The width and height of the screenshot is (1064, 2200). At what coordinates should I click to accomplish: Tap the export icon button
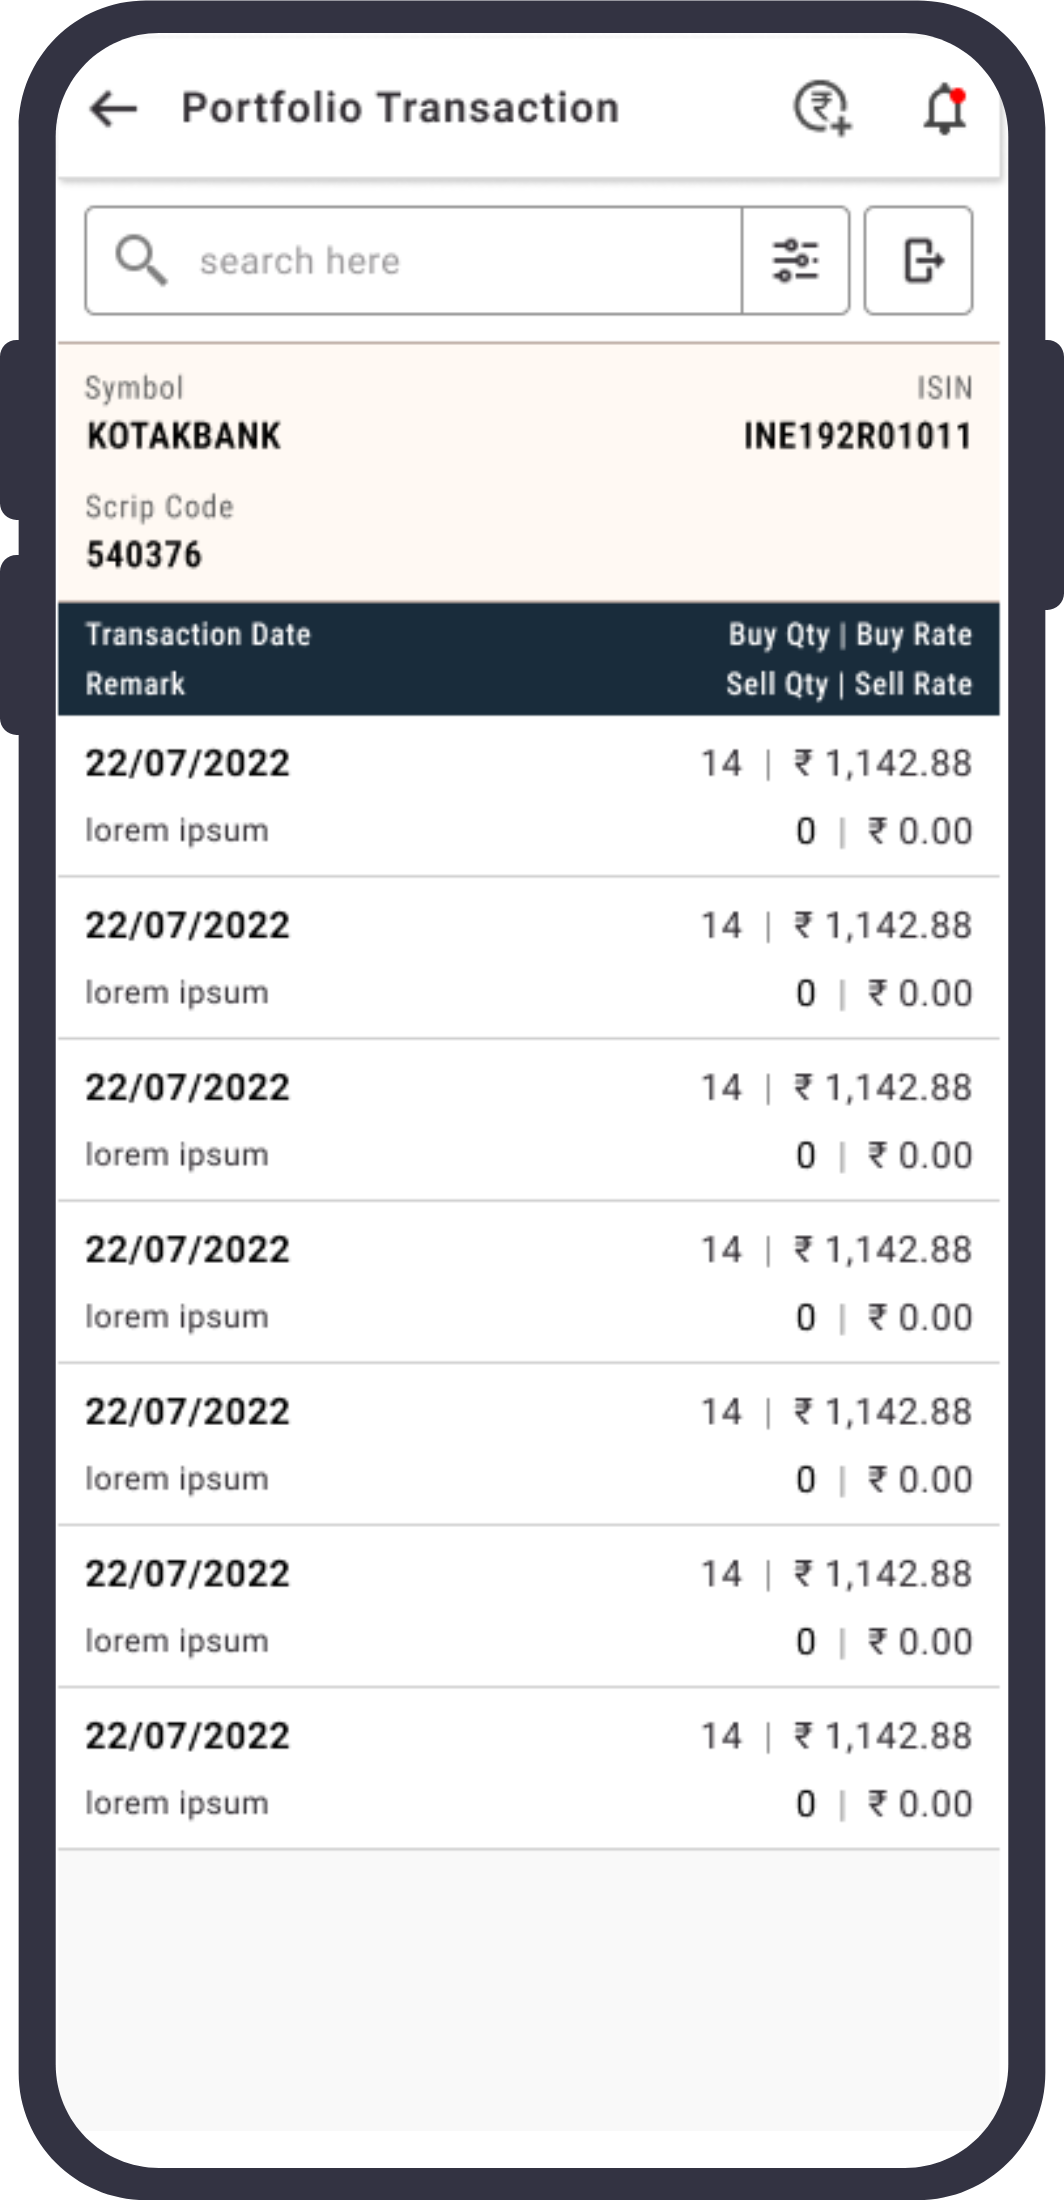[918, 261]
